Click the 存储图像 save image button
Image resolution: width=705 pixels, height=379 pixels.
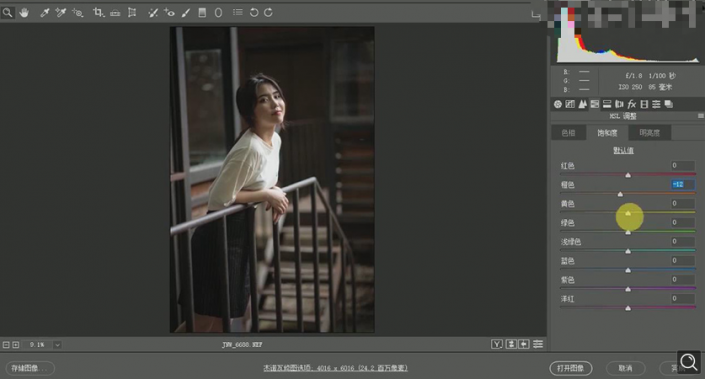tap(30, 368)
